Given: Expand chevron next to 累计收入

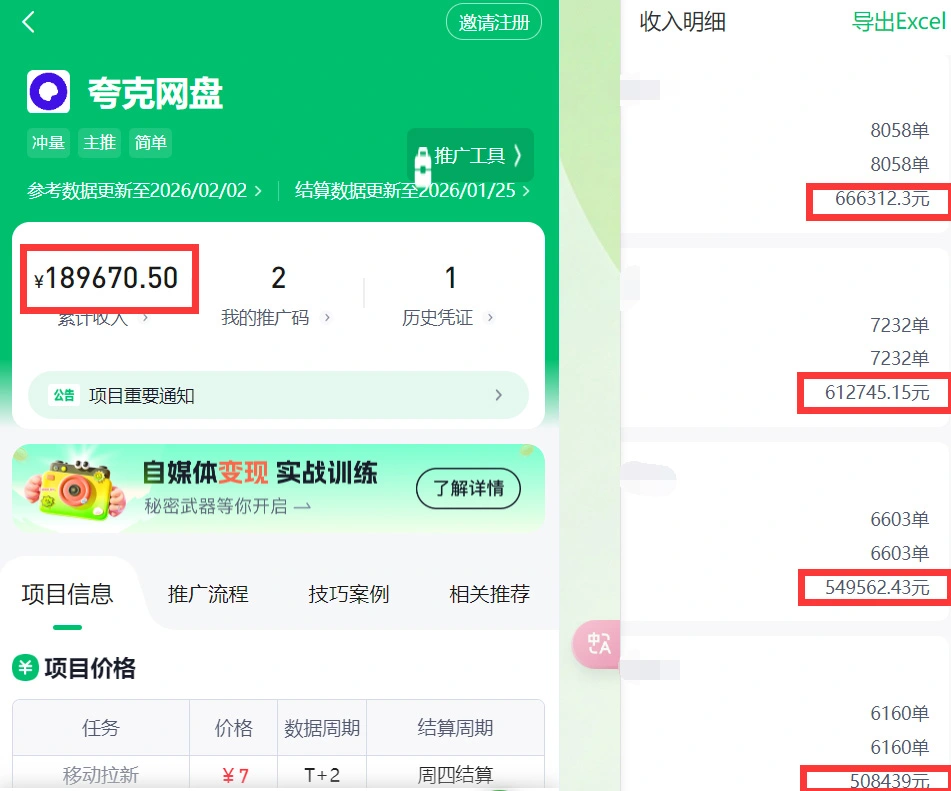Looking at the screenshot, I should 144,317.
